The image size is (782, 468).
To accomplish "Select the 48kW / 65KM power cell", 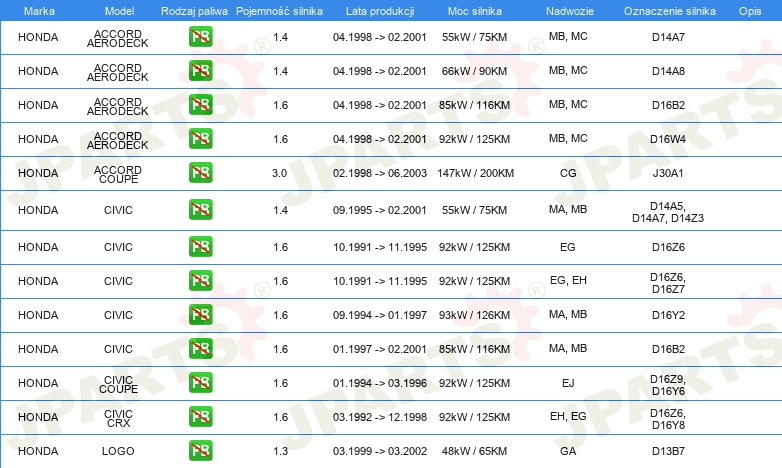I will pyautogui.click(x=474, y=452).
